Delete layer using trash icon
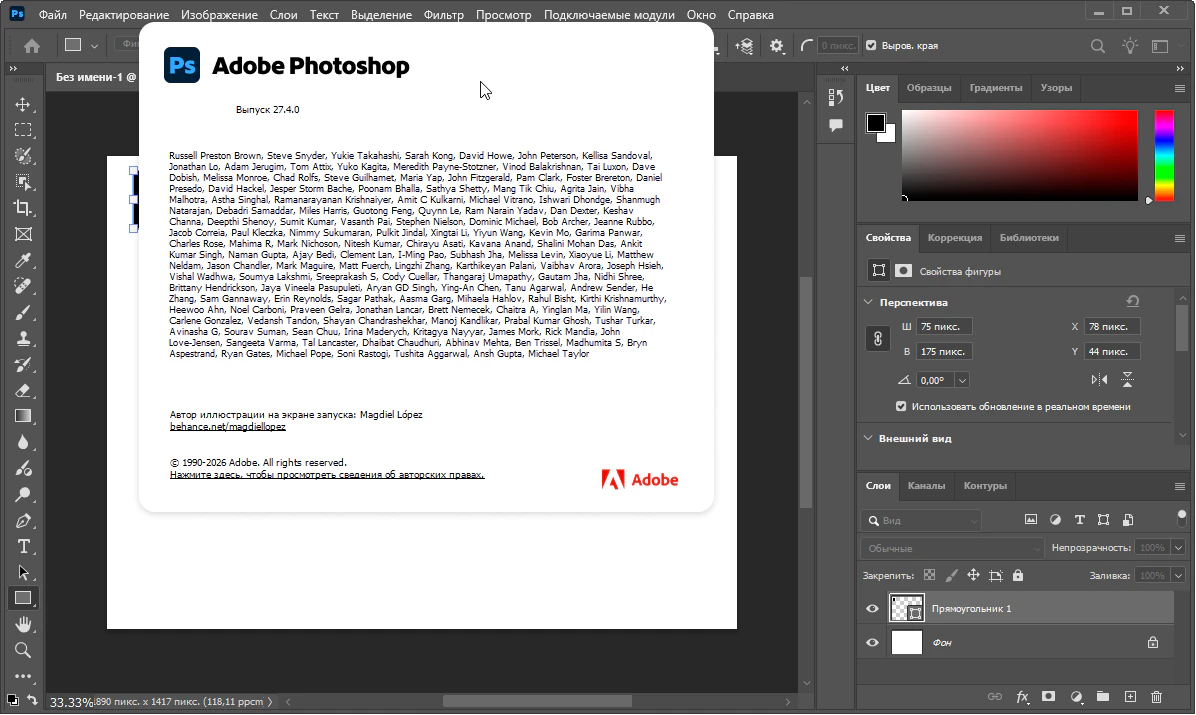Image resolution: width=1196 pixels, height=715 pixels. [x=1157, y=696]
